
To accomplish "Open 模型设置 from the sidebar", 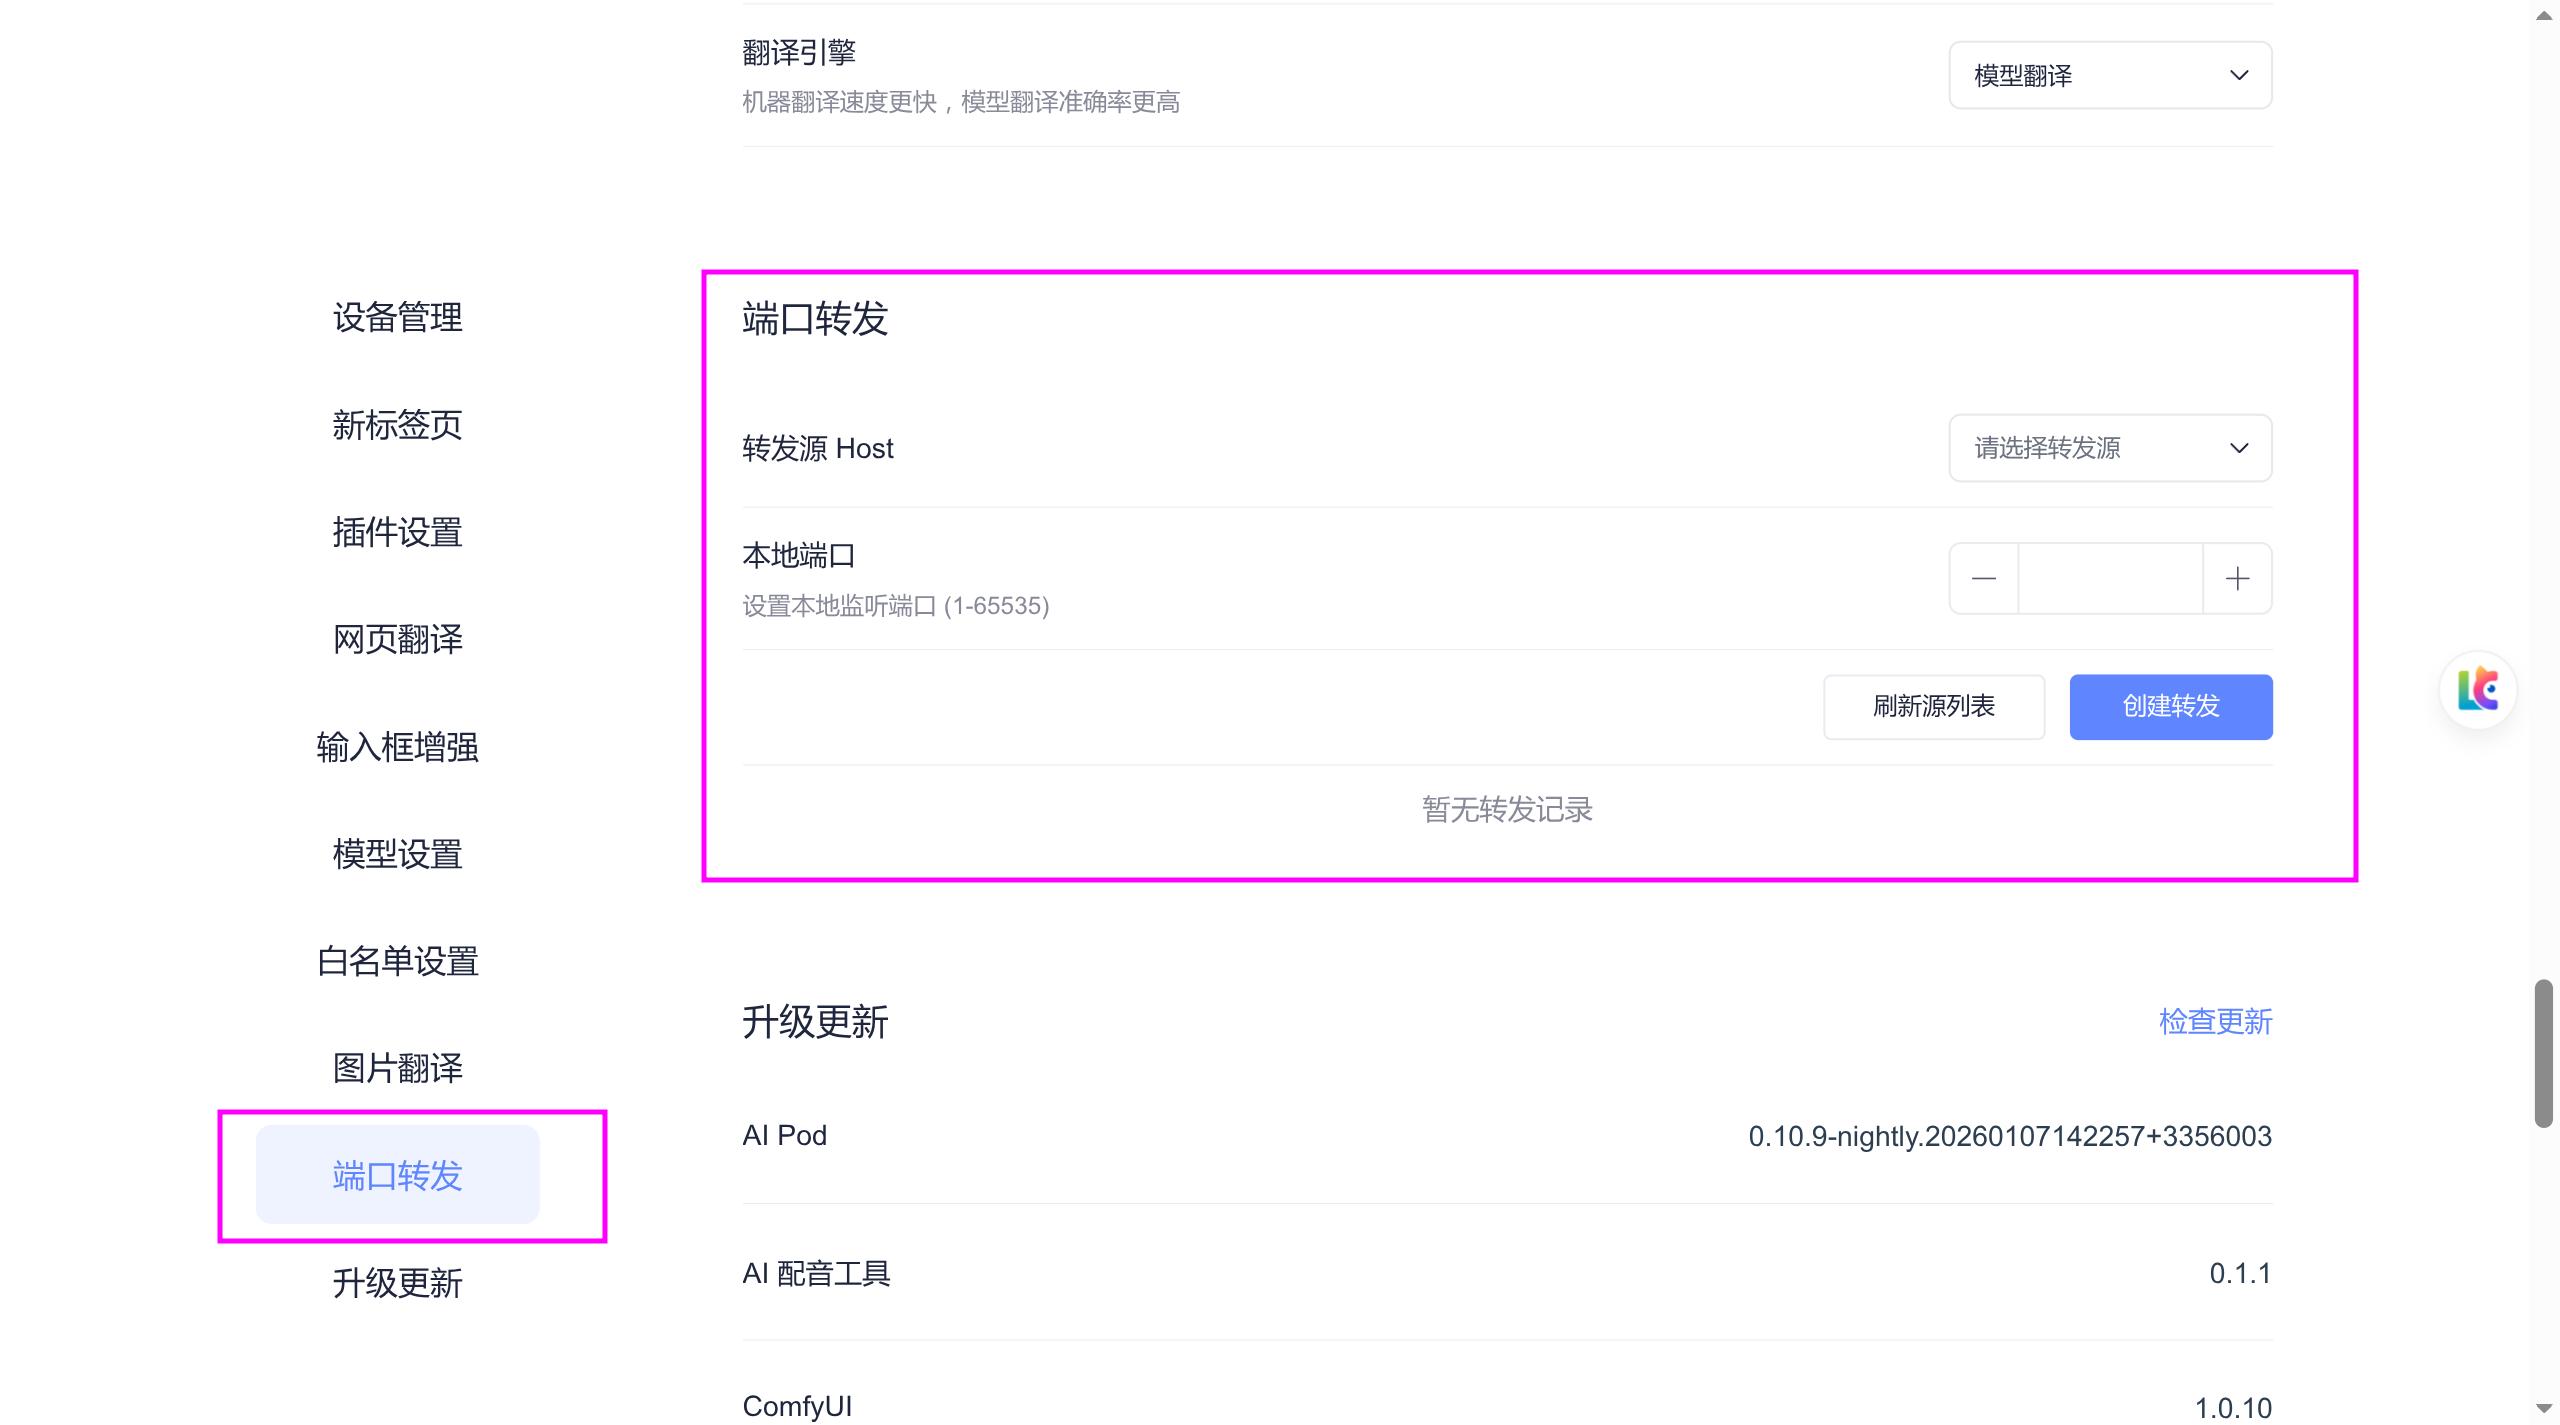I will (397, 854).
